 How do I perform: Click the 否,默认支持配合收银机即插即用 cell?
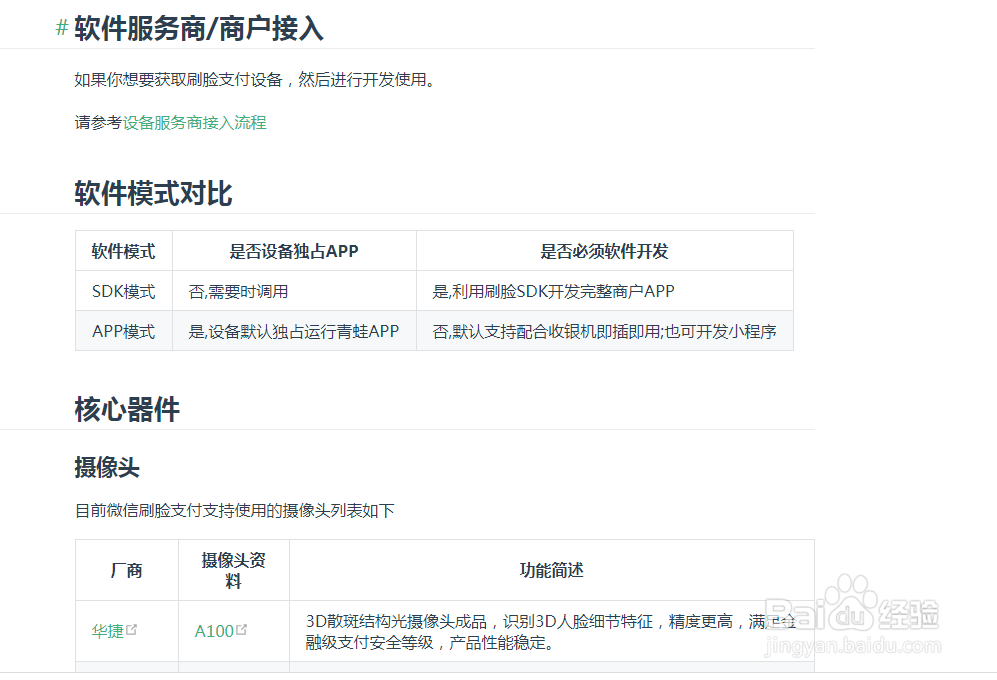[x=605, y=331]
